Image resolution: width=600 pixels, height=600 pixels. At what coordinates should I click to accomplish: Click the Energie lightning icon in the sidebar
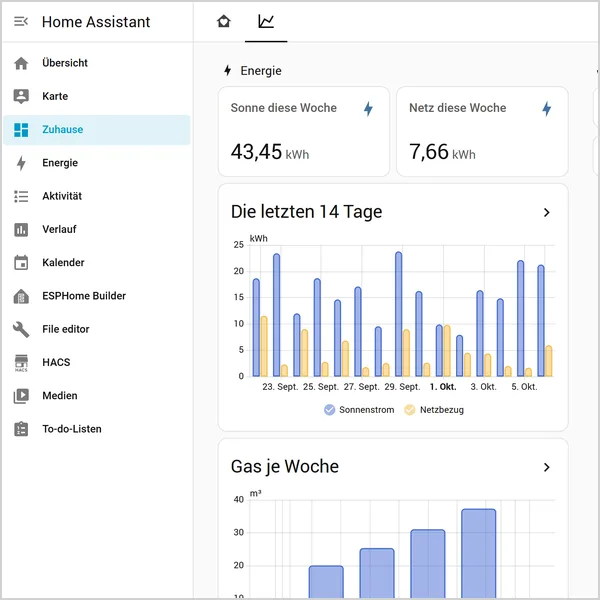[x=21, y=163]
